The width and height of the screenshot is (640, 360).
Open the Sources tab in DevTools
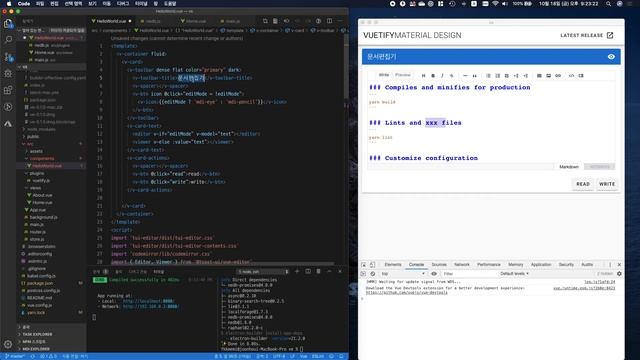tap(439, 264)
